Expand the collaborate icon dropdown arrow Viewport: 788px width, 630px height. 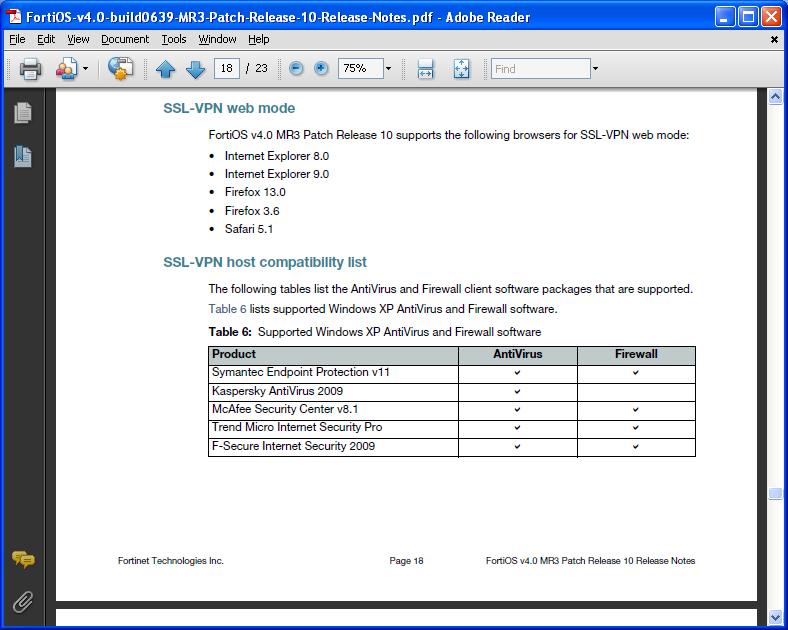click(85, 69)
